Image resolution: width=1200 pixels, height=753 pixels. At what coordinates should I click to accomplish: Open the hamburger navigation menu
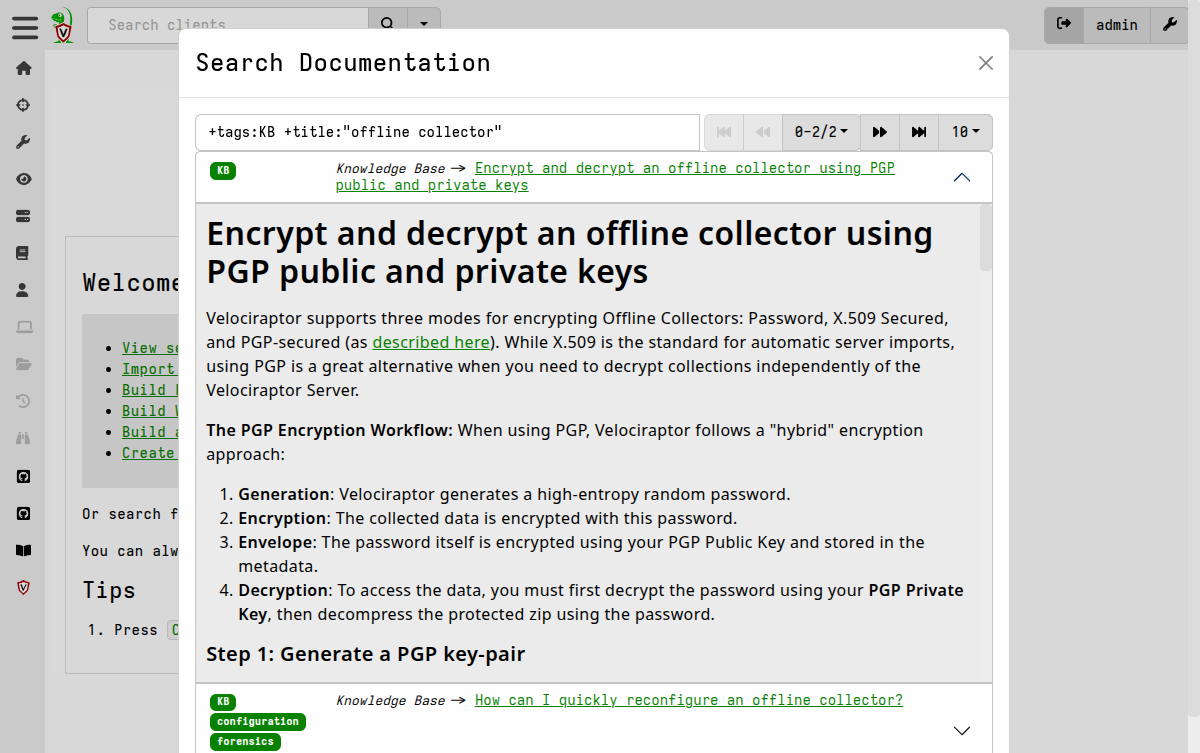click(25, 27)
